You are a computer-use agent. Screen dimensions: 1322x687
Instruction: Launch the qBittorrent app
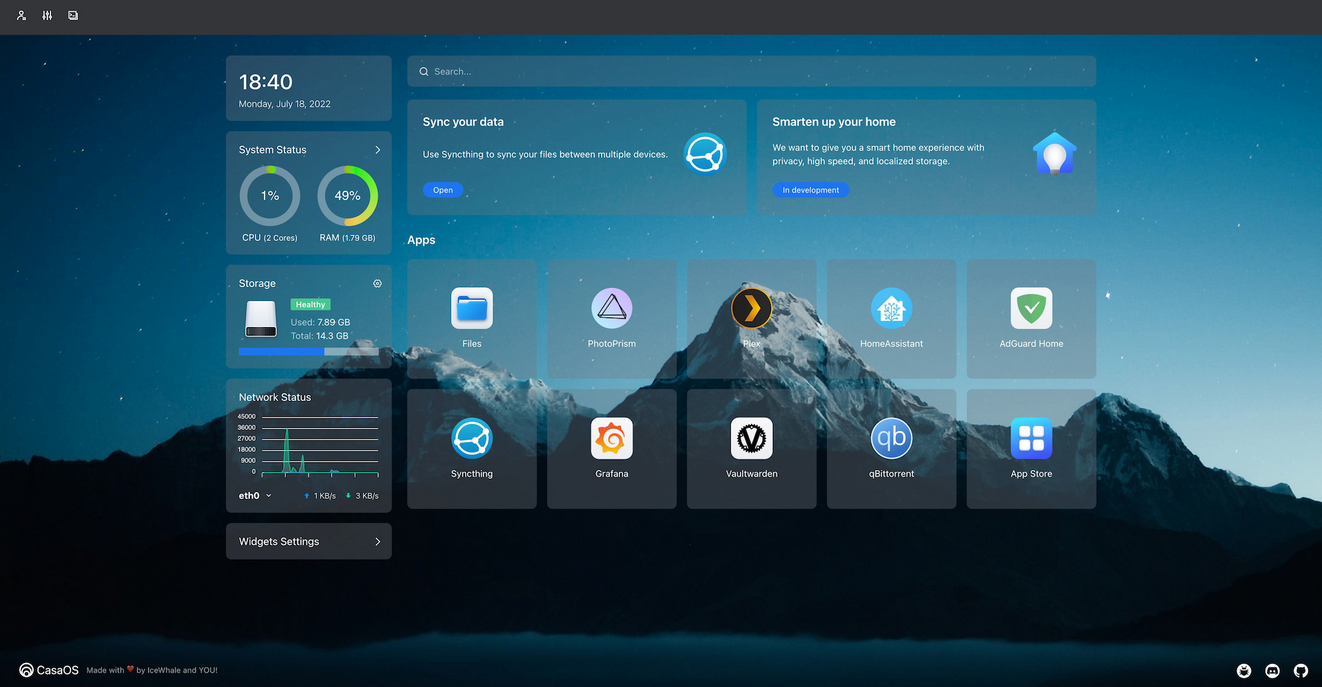pyautogui.click(x=891, y=439)
